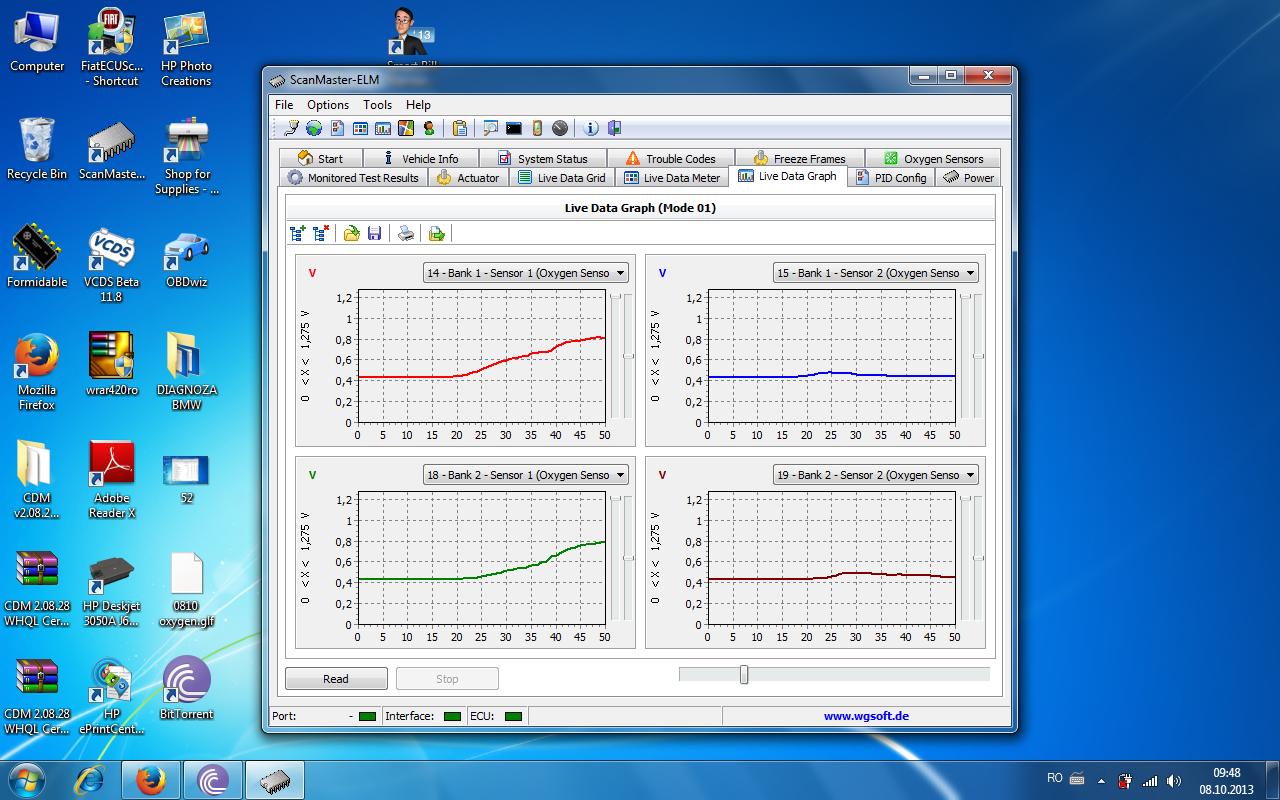The height and width of the screenshot is (800, 1280).
Task: Switch to the Monitored Test Results tab
Action: [353, 177]
